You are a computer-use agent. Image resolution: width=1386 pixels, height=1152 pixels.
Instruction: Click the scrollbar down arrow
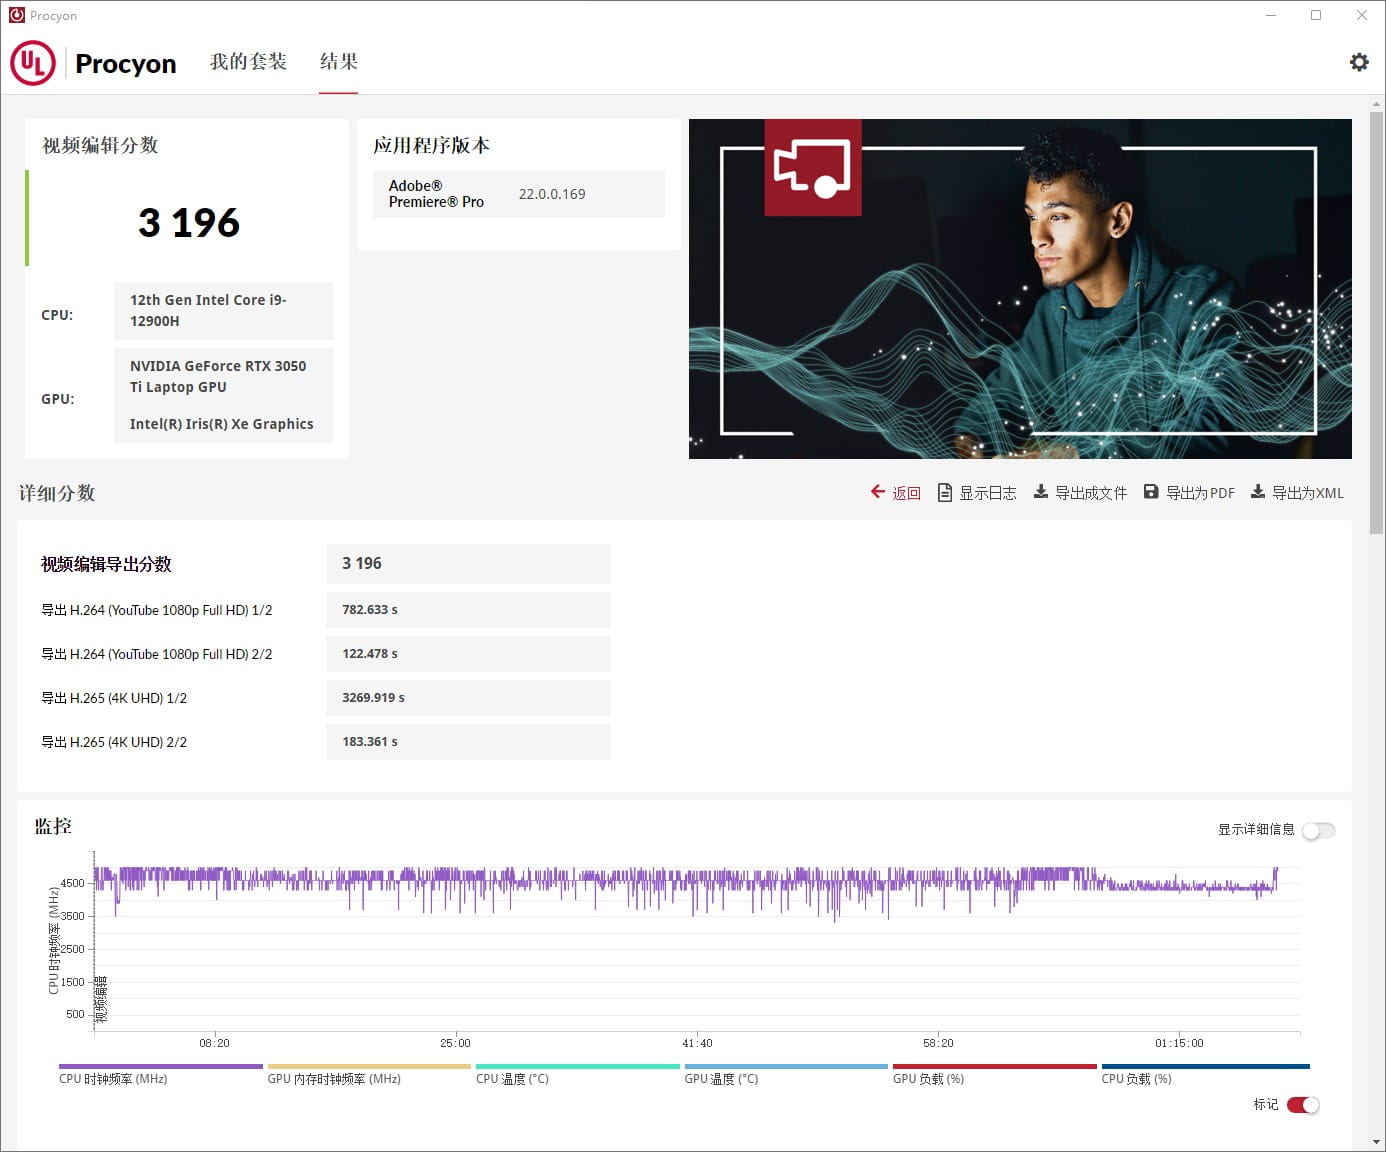[1377, 1142]
